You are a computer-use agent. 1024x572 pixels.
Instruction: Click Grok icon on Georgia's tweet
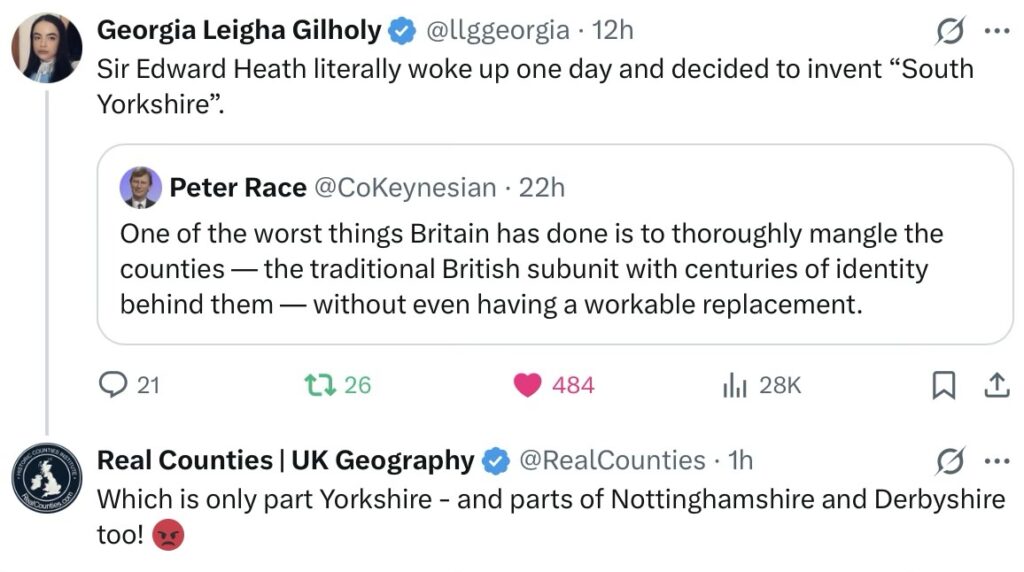[x=949, y=32]
